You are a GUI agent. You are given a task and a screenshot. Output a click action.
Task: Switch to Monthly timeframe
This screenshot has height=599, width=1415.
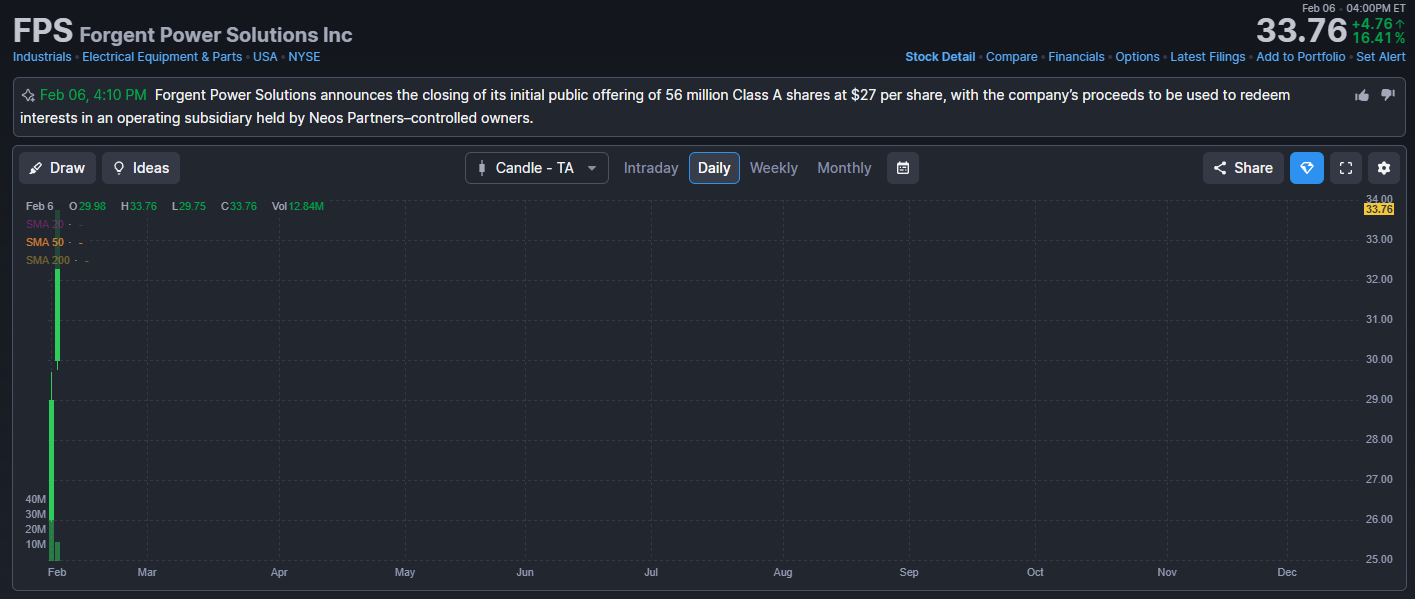tap(844, 168)
